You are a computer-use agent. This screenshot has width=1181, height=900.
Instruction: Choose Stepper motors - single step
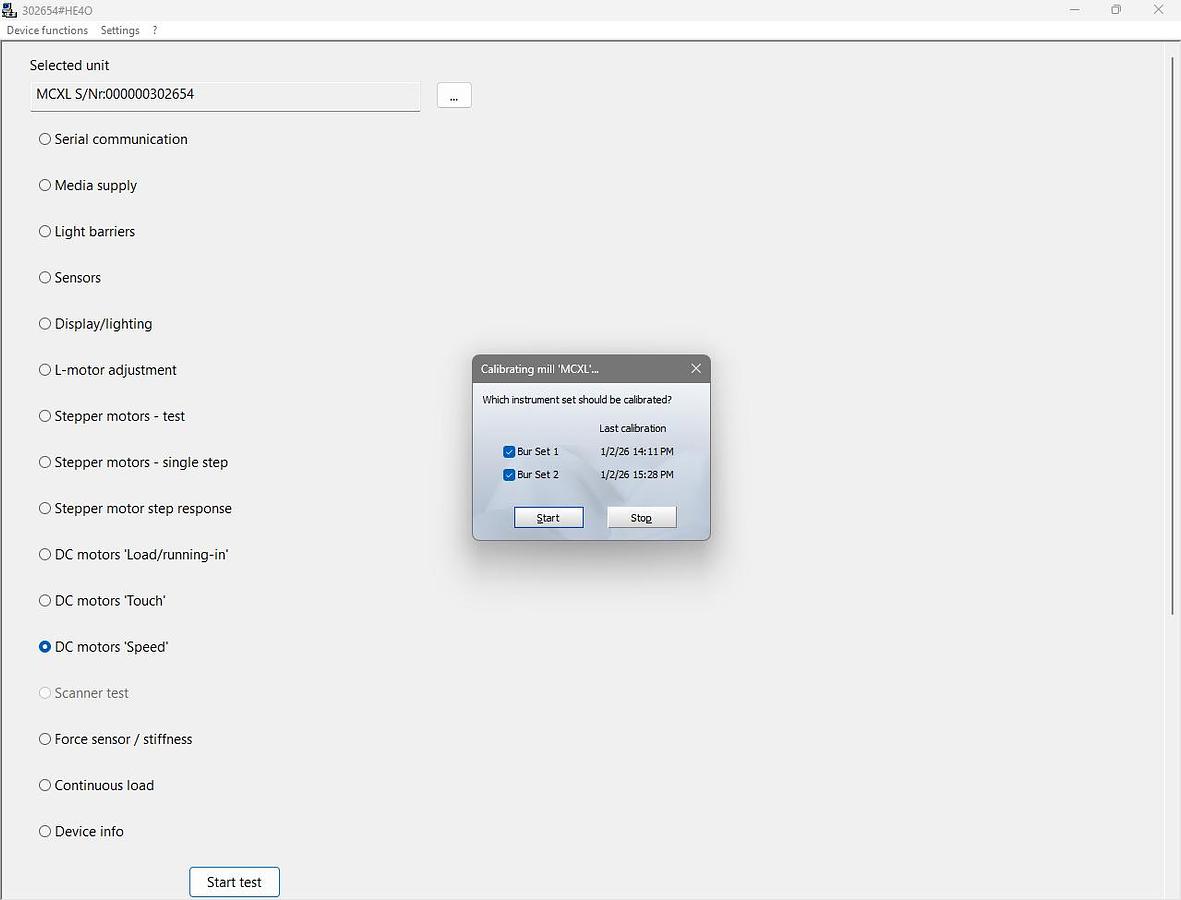coord(45,462)
